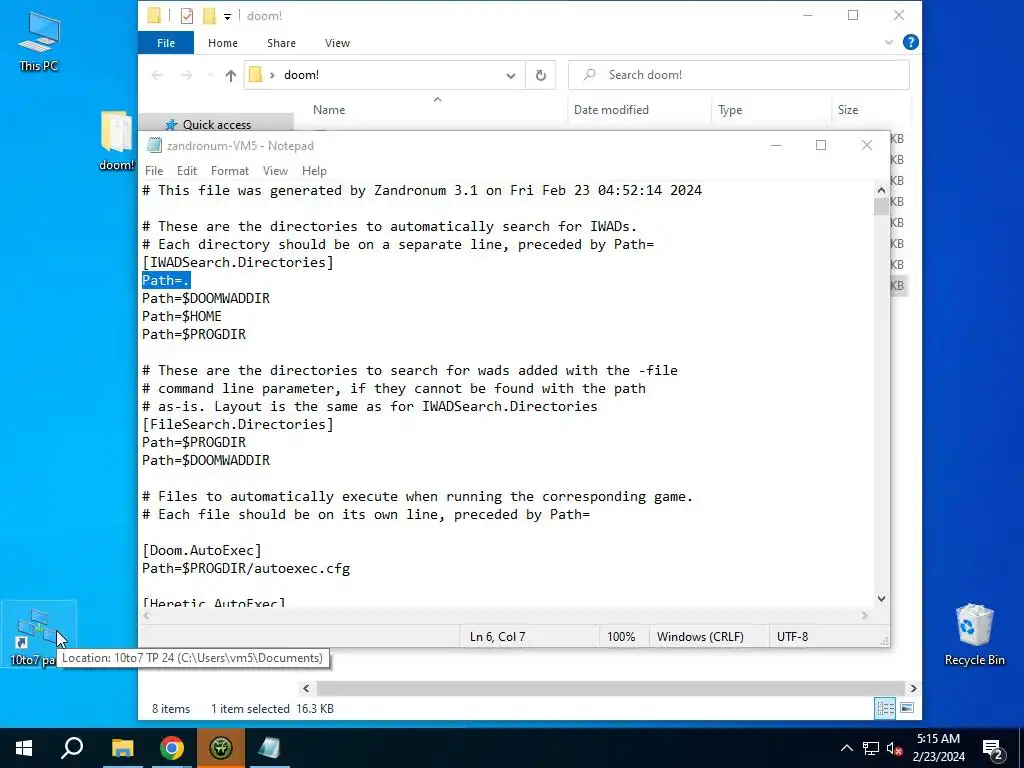Click the [Doom.AutoExec] line

click(x=202, y=551)
